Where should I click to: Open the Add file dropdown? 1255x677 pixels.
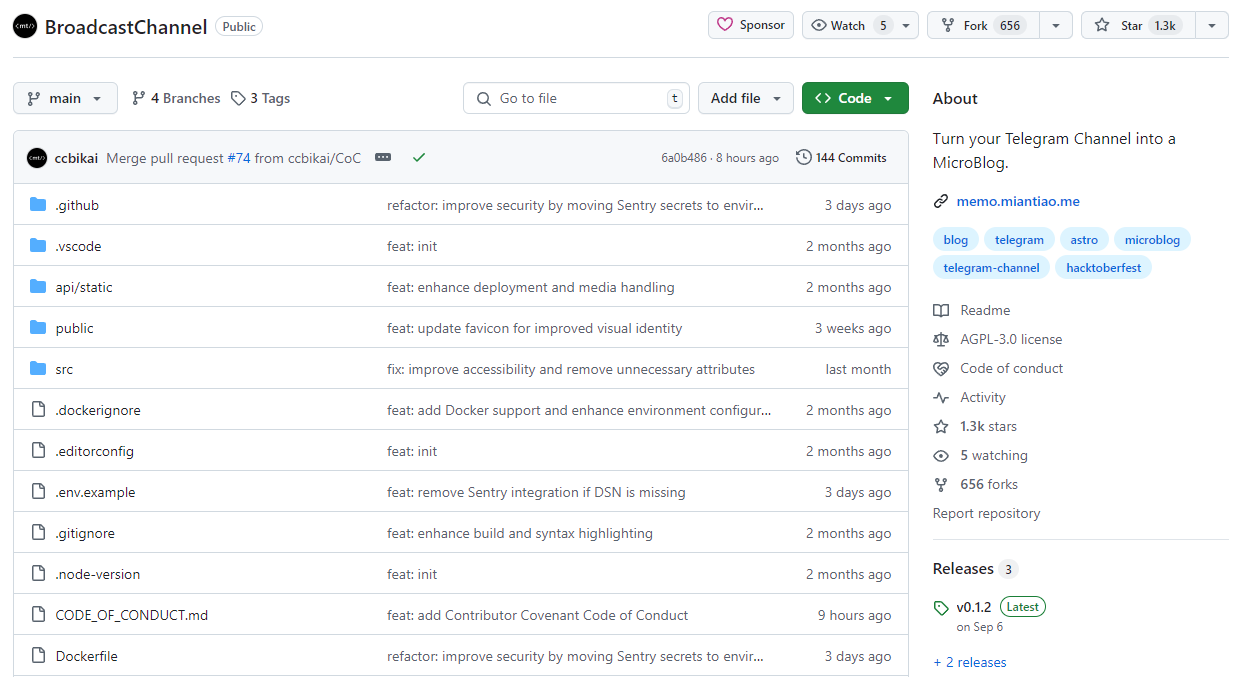pos(745,98)
